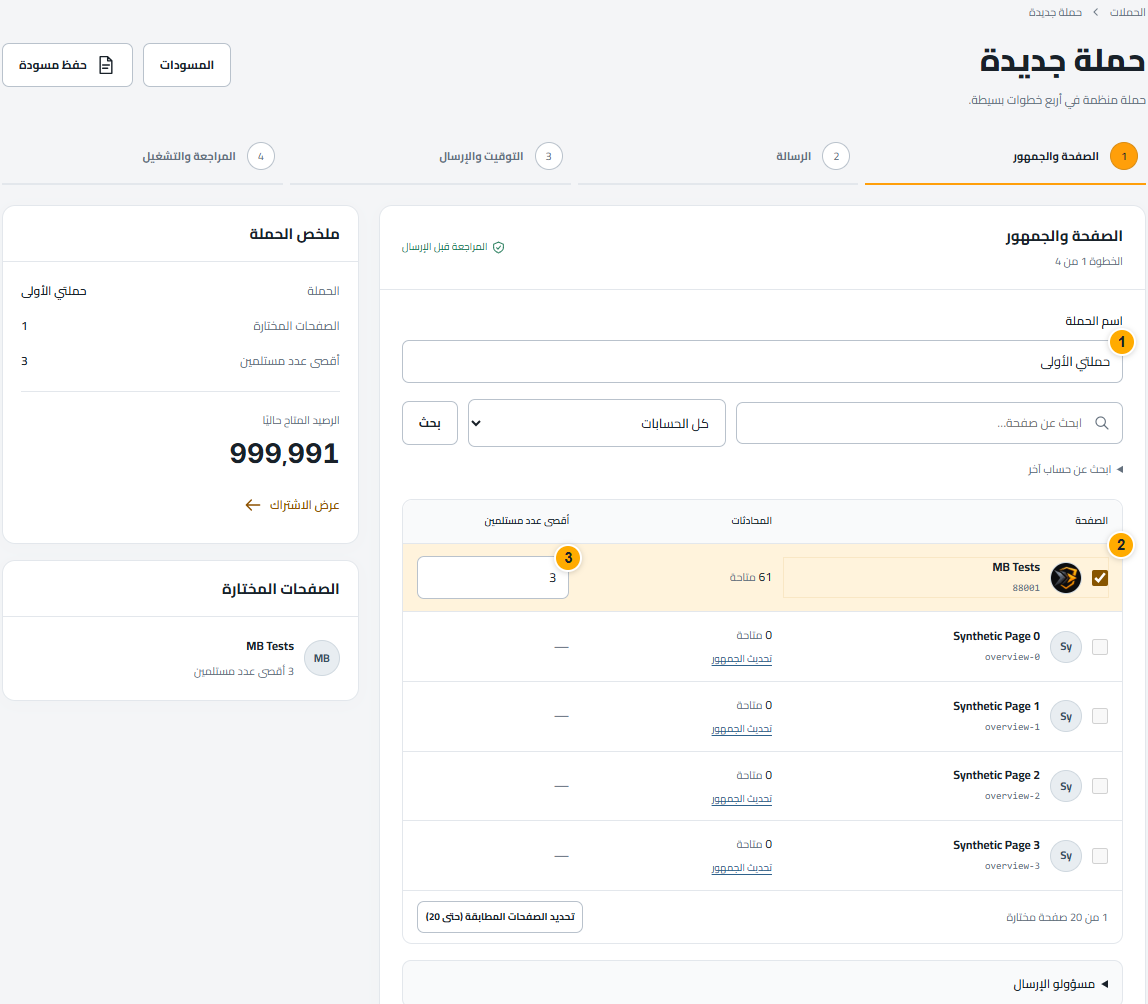Click the الصفحة column header
The height and width of the screenshot is (1004, 1148).
(x=1092, y=521)
